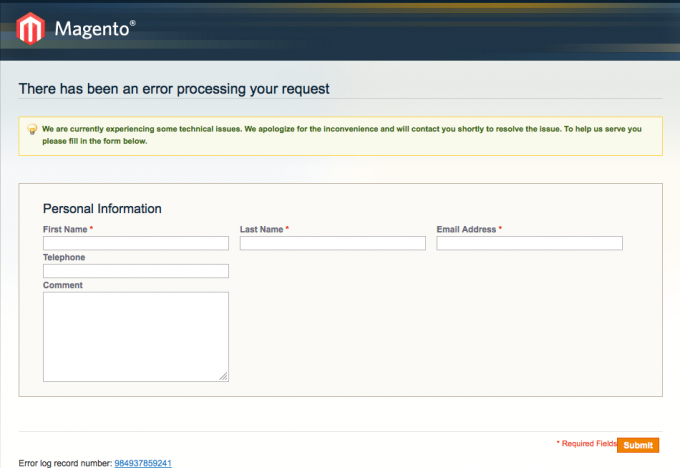Click the resize handle of the Comment box
The height and width of the screenshot is (468, 680).
point(223,376)
